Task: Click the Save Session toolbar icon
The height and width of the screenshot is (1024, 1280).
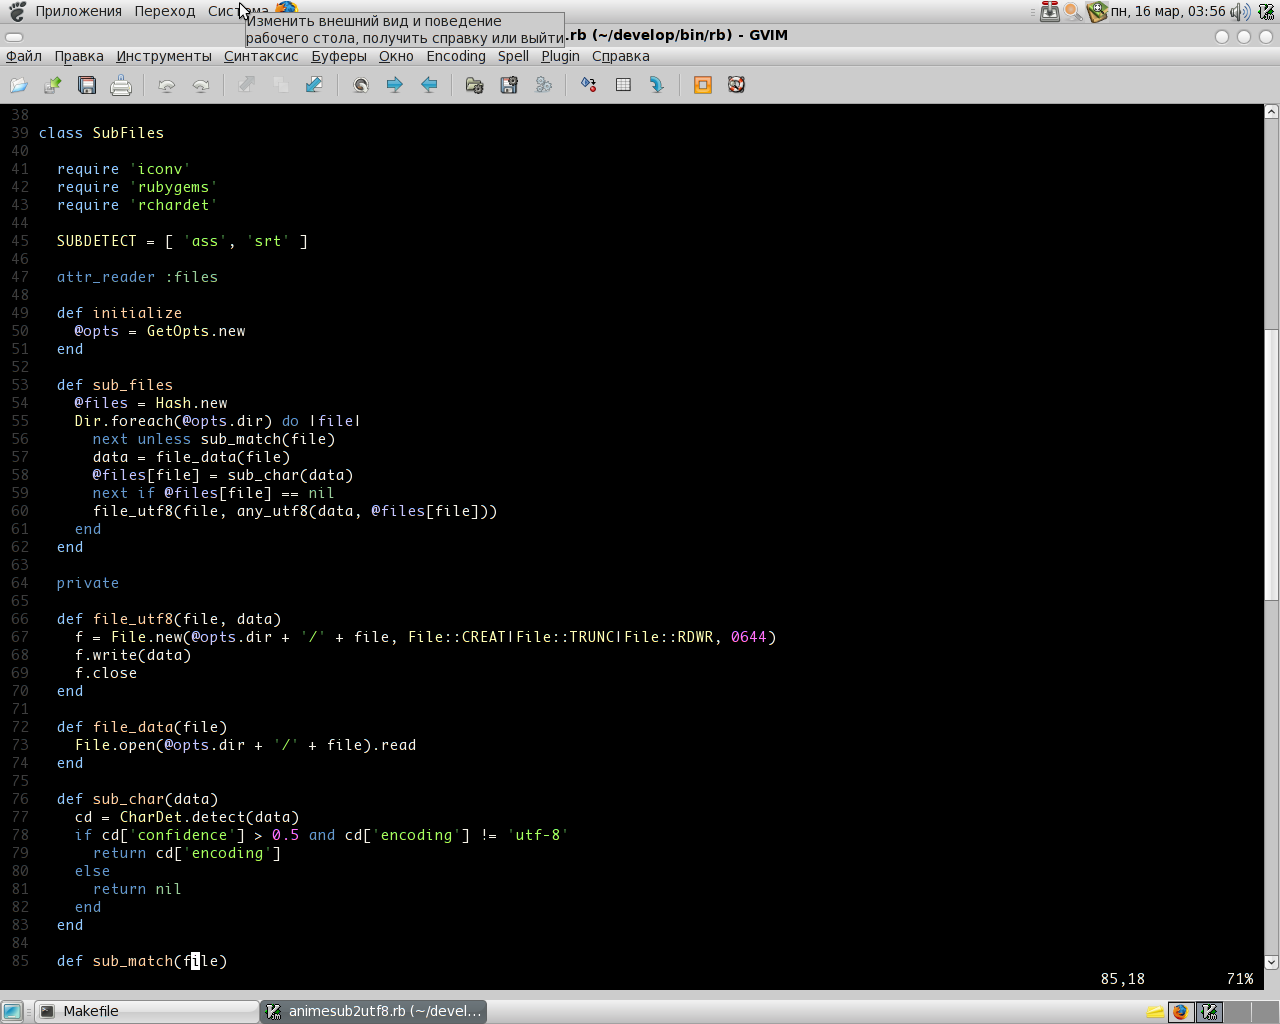Action: (509, 85)
